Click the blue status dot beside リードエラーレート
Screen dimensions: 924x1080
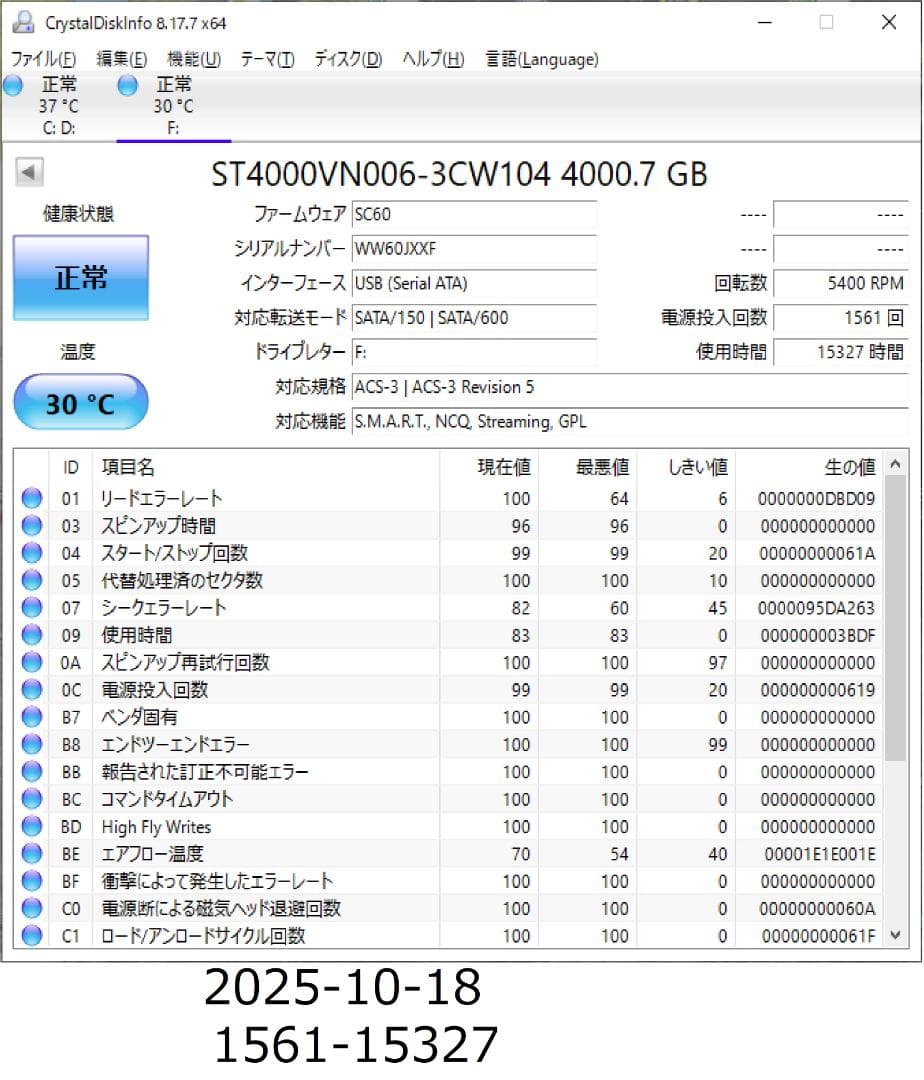pyautogui.click(x=31, y=497)
